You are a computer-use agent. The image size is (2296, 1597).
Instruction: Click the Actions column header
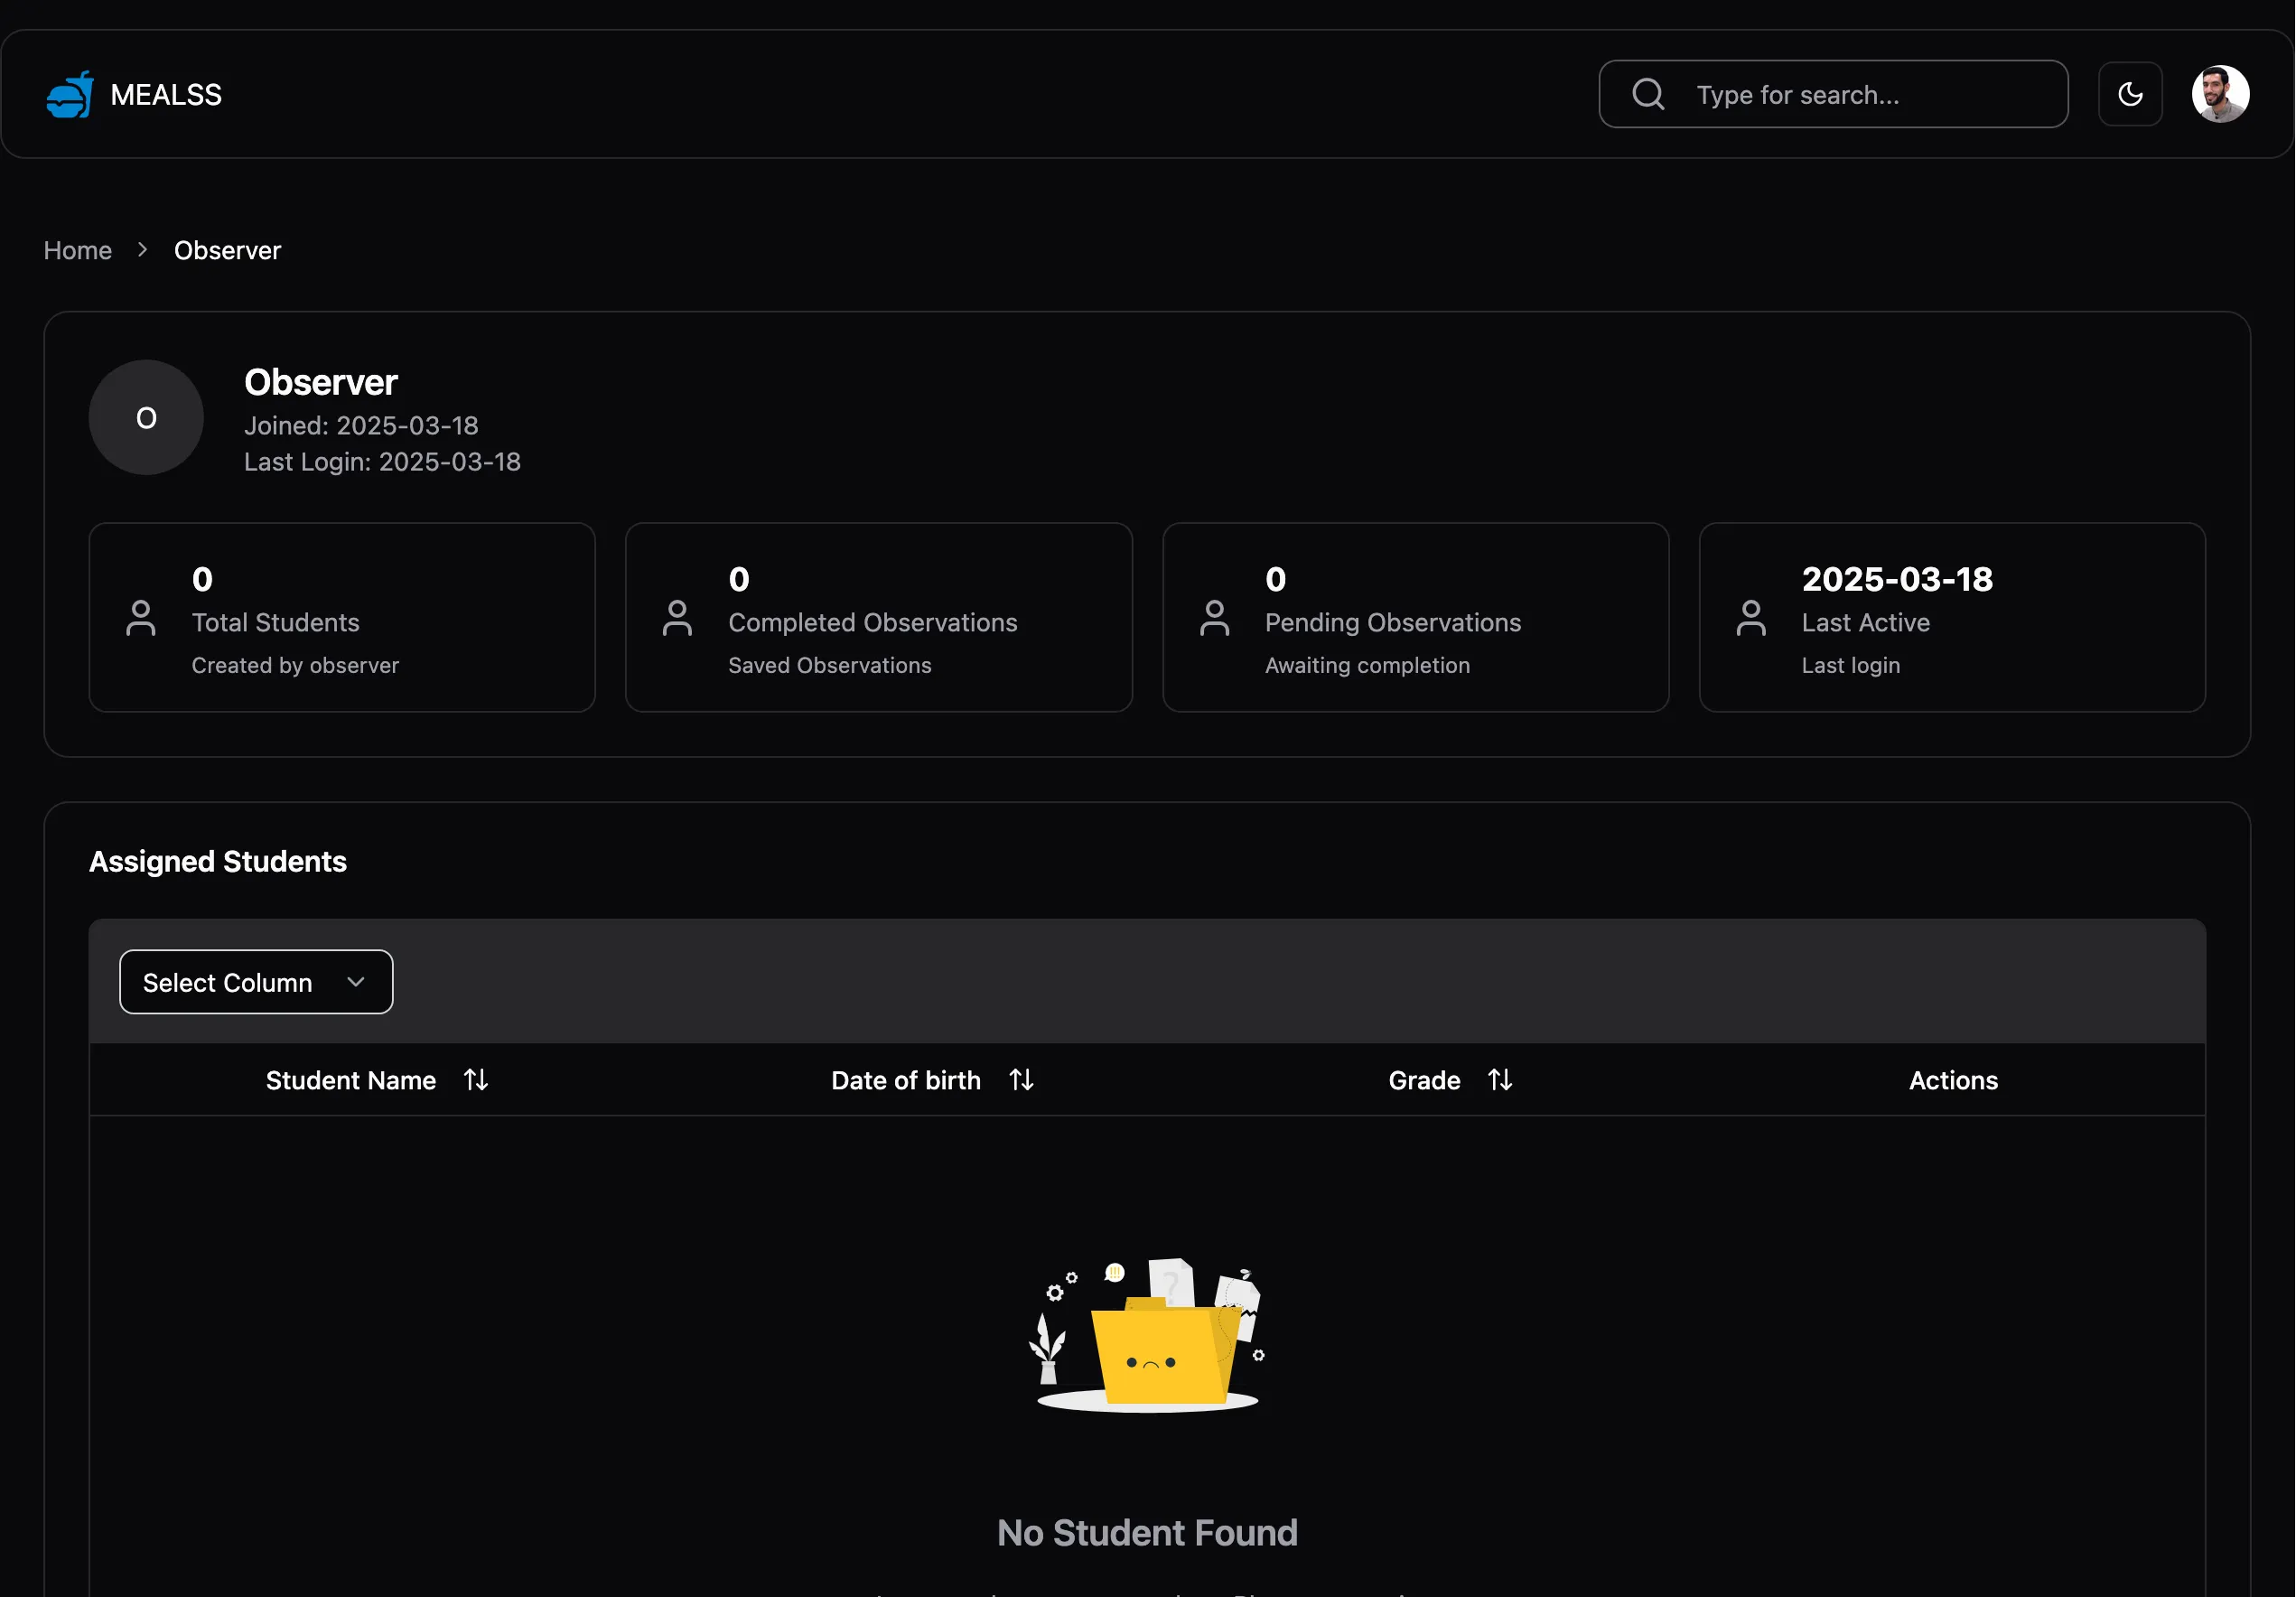(x=1952, y=1080)
